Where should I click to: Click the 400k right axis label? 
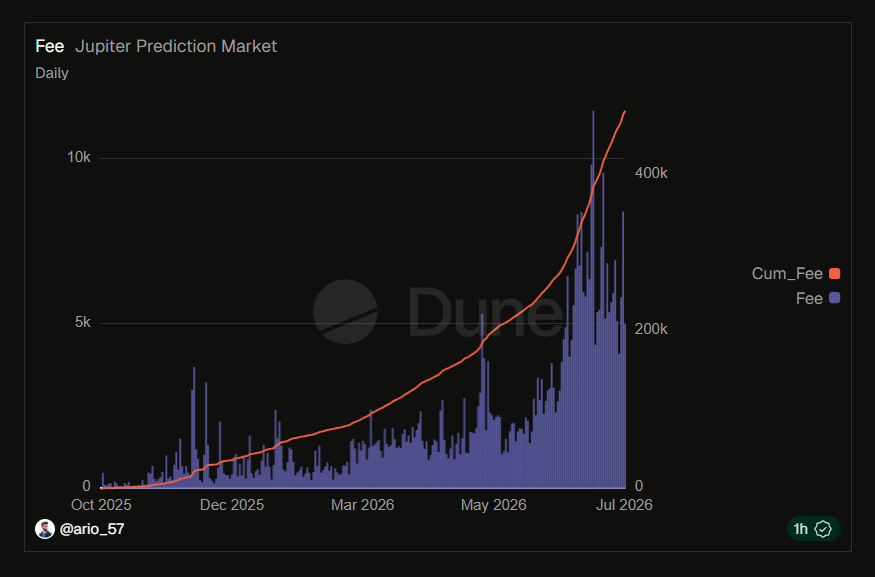point(651,173)
